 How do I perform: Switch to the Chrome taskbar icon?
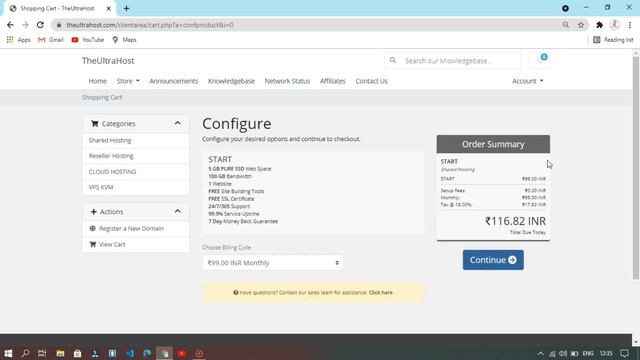(164, 353)
